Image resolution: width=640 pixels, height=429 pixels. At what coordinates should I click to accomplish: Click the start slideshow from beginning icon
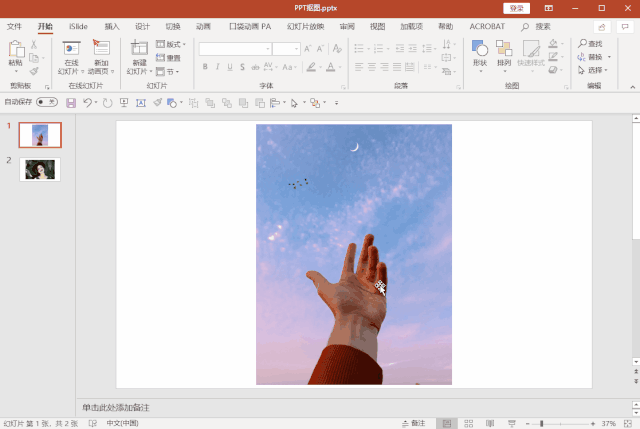[x=124, y=102]
